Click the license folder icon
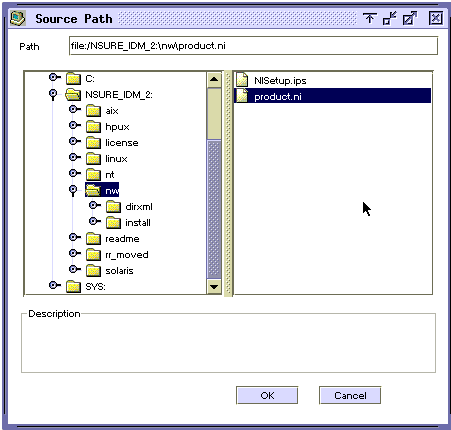451x430 pixels. (93, 143)
